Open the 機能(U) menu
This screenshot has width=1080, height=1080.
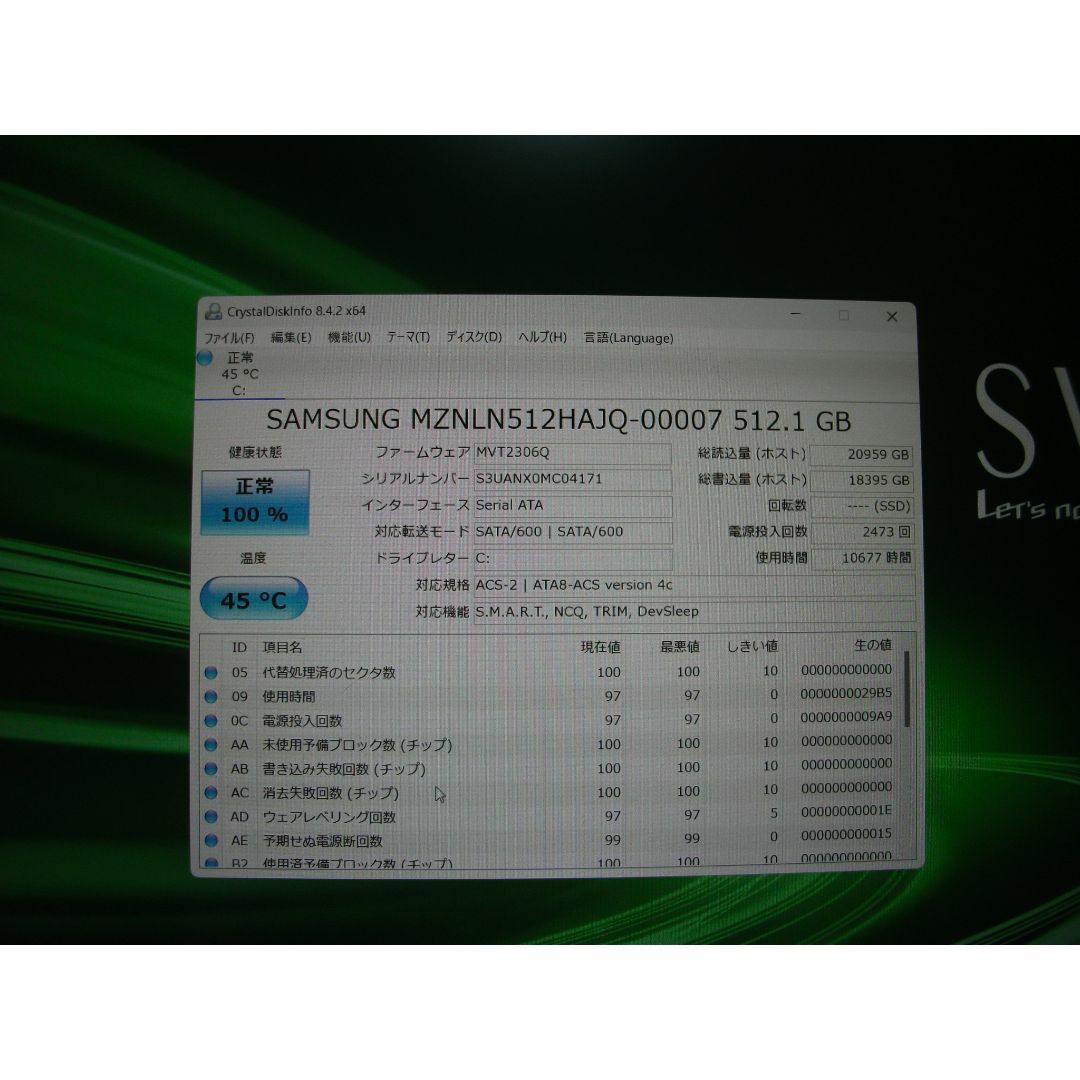tap(349, 338)
